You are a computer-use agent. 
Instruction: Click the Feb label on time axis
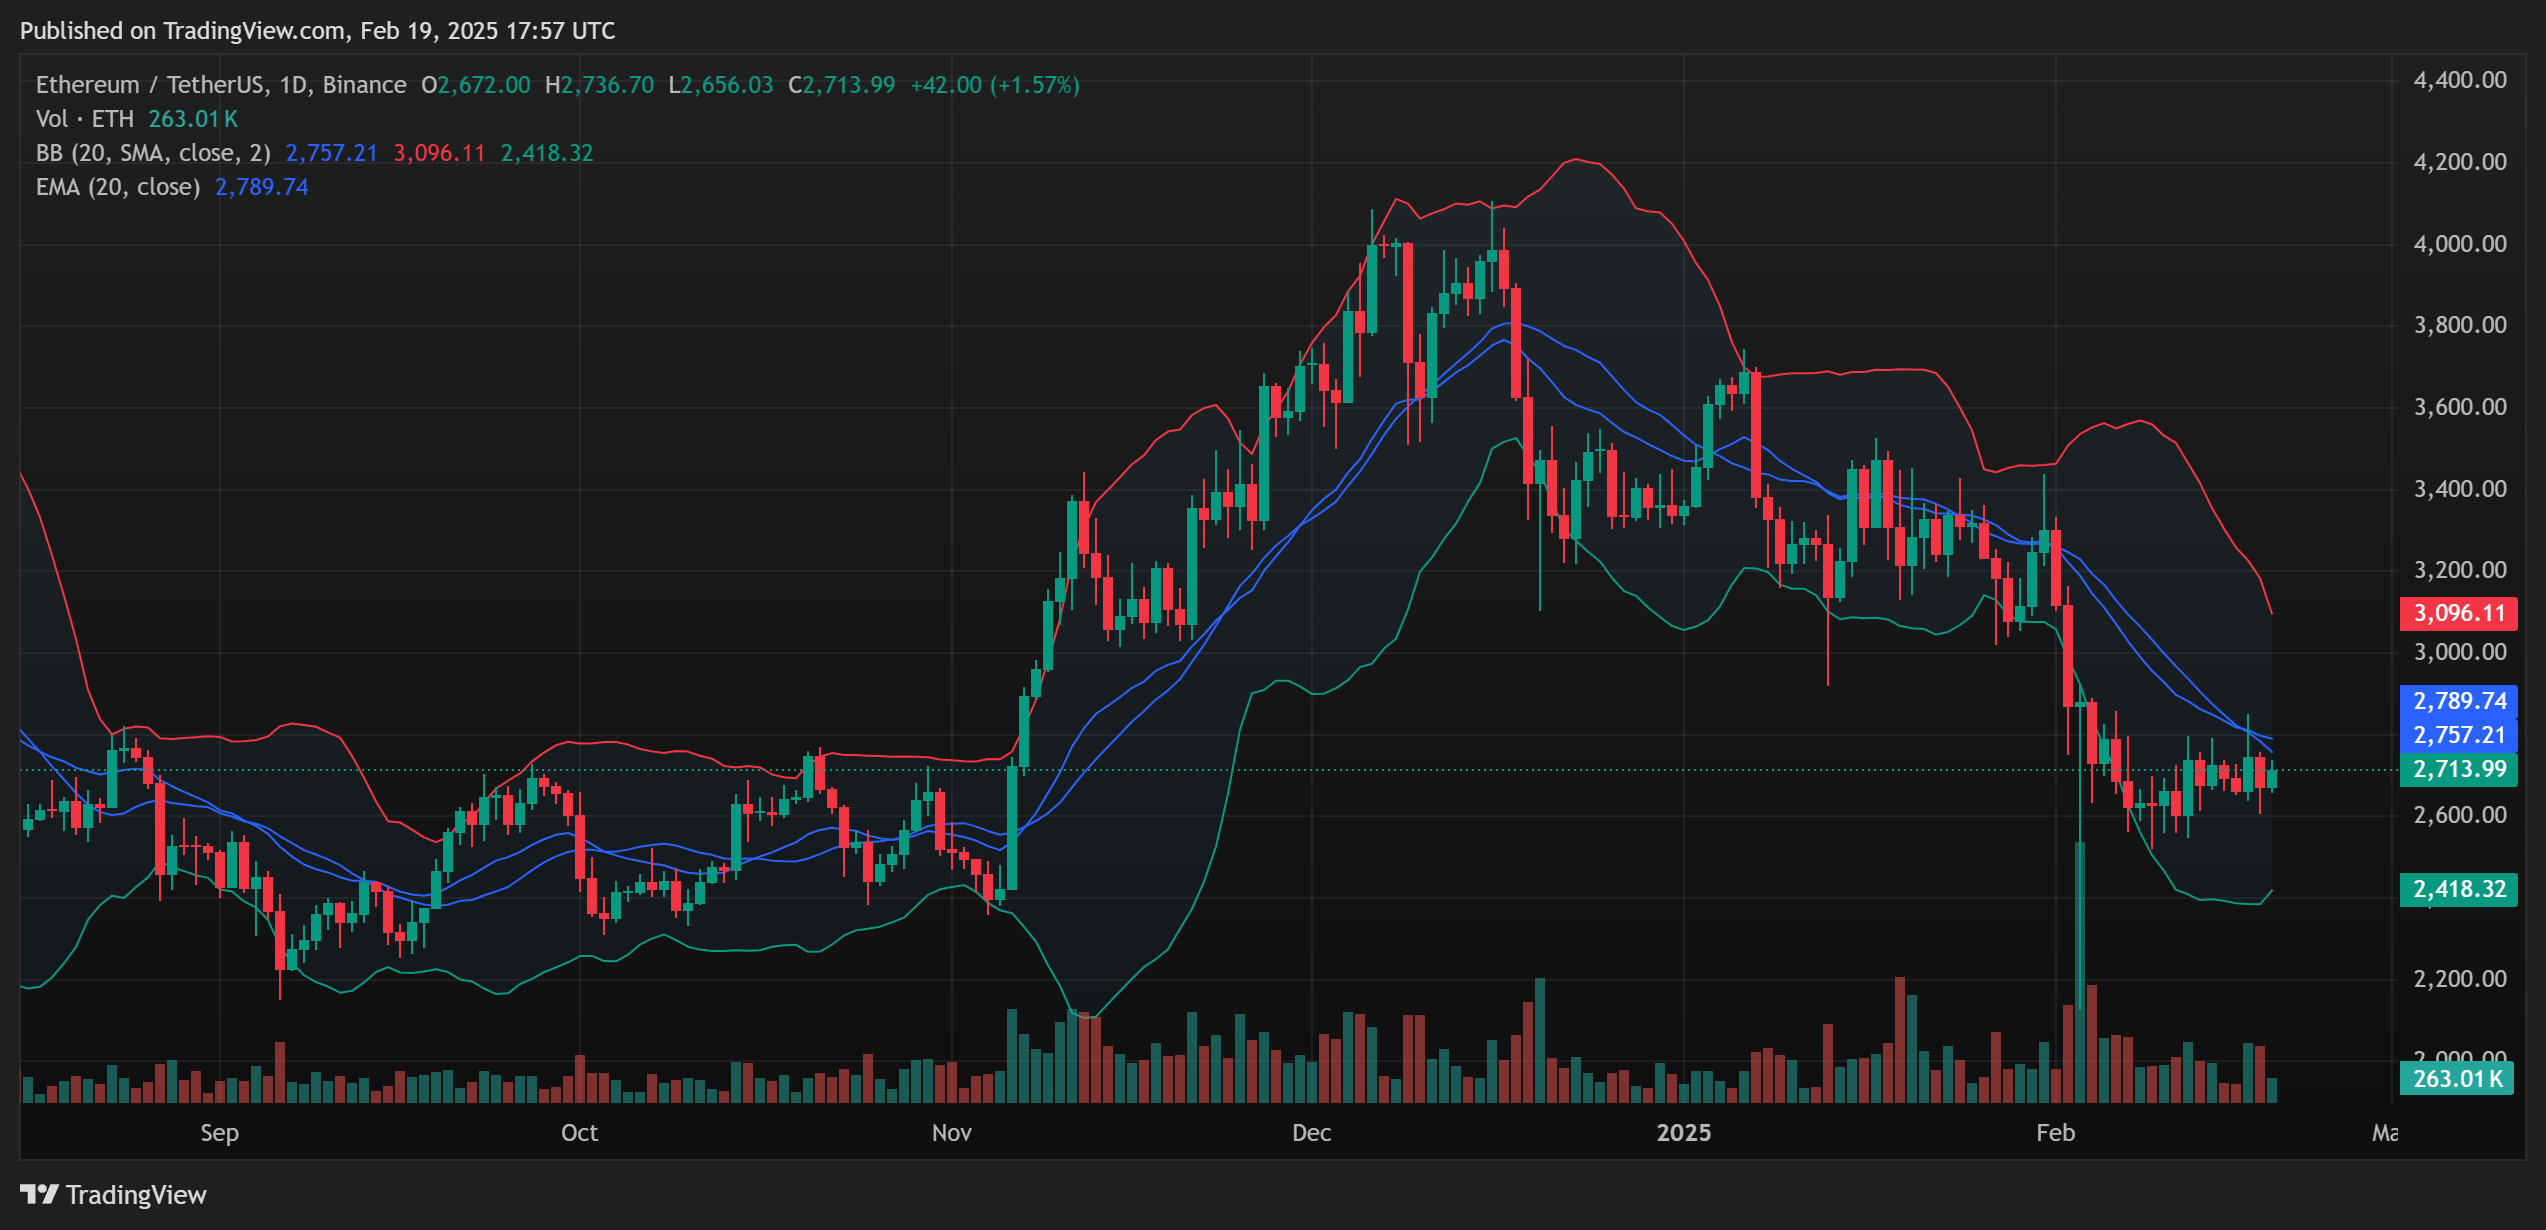pyautogui.click(x=2055, y=1132)
